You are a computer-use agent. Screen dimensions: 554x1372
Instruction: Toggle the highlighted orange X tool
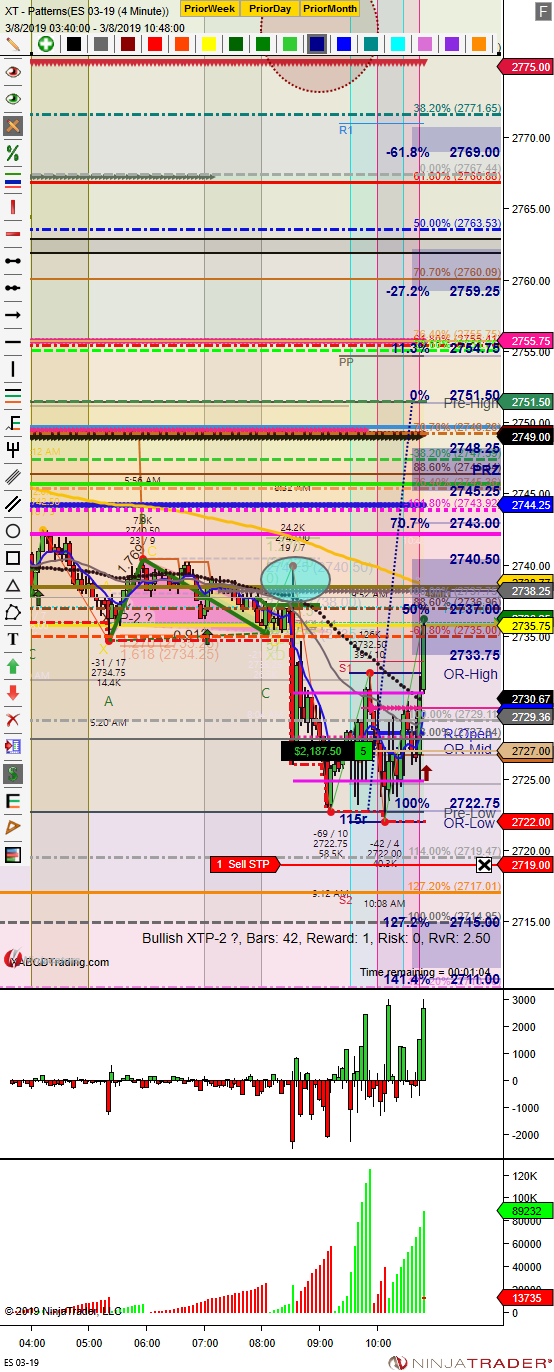pos(13,126)
